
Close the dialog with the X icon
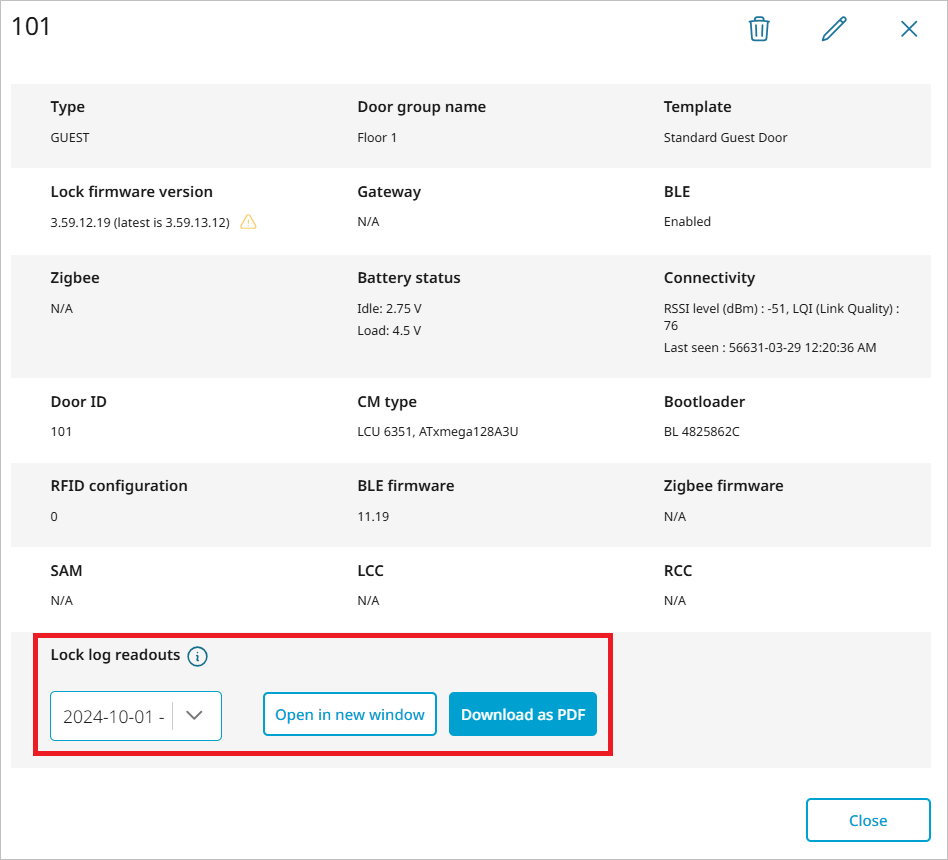(909, 29)
